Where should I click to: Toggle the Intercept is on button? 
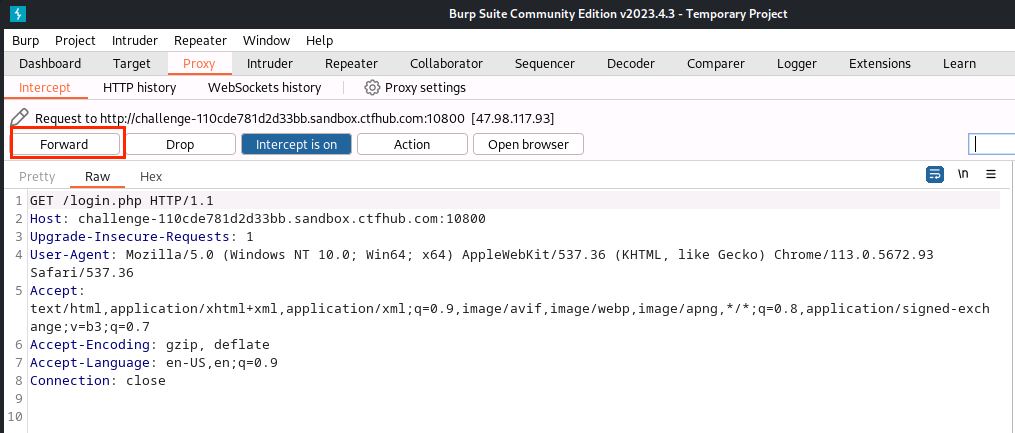296,144
